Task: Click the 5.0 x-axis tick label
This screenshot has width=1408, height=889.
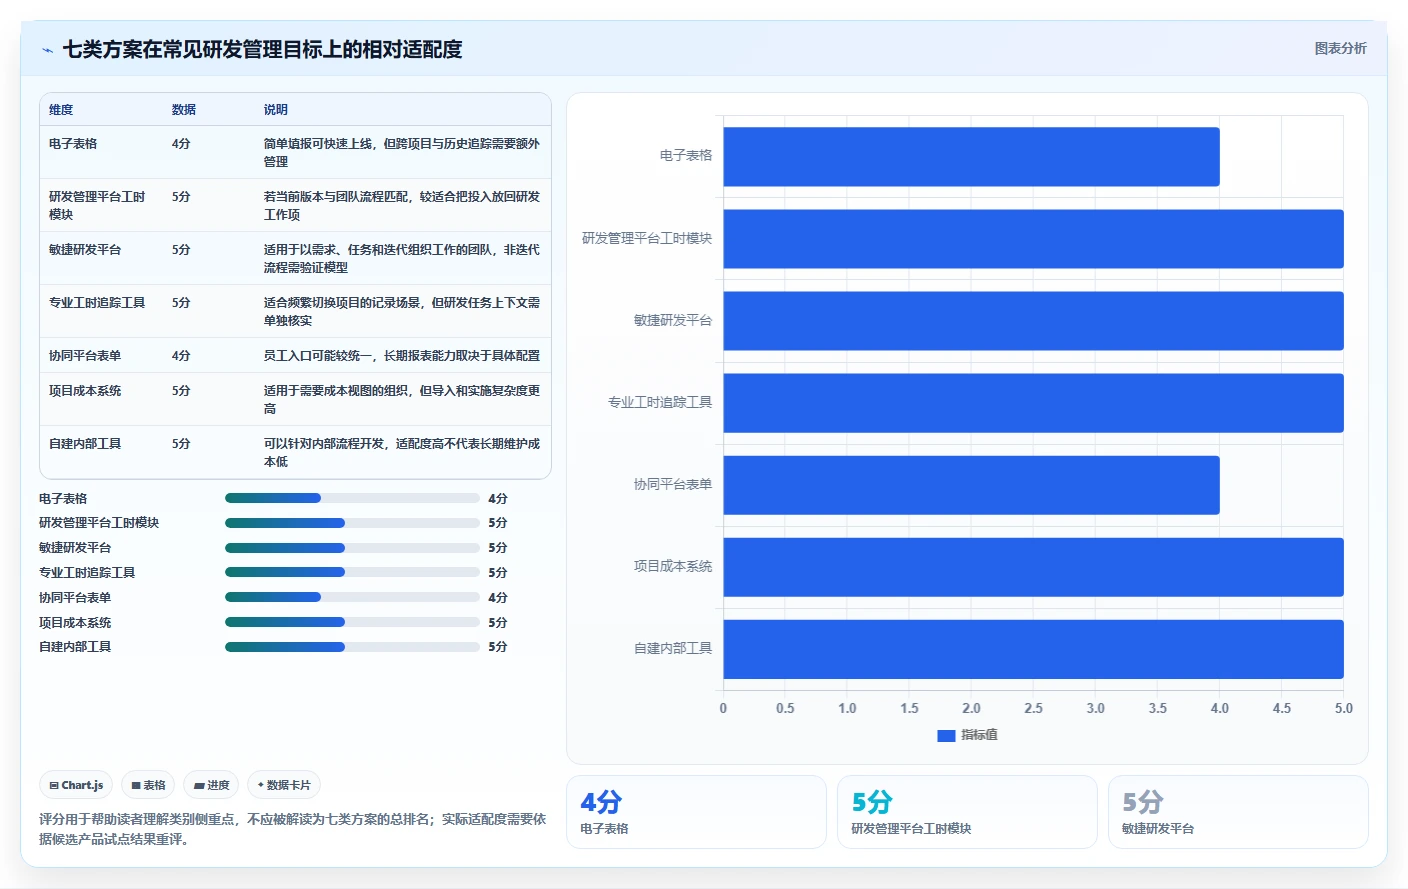Action: pos(1344,708)
